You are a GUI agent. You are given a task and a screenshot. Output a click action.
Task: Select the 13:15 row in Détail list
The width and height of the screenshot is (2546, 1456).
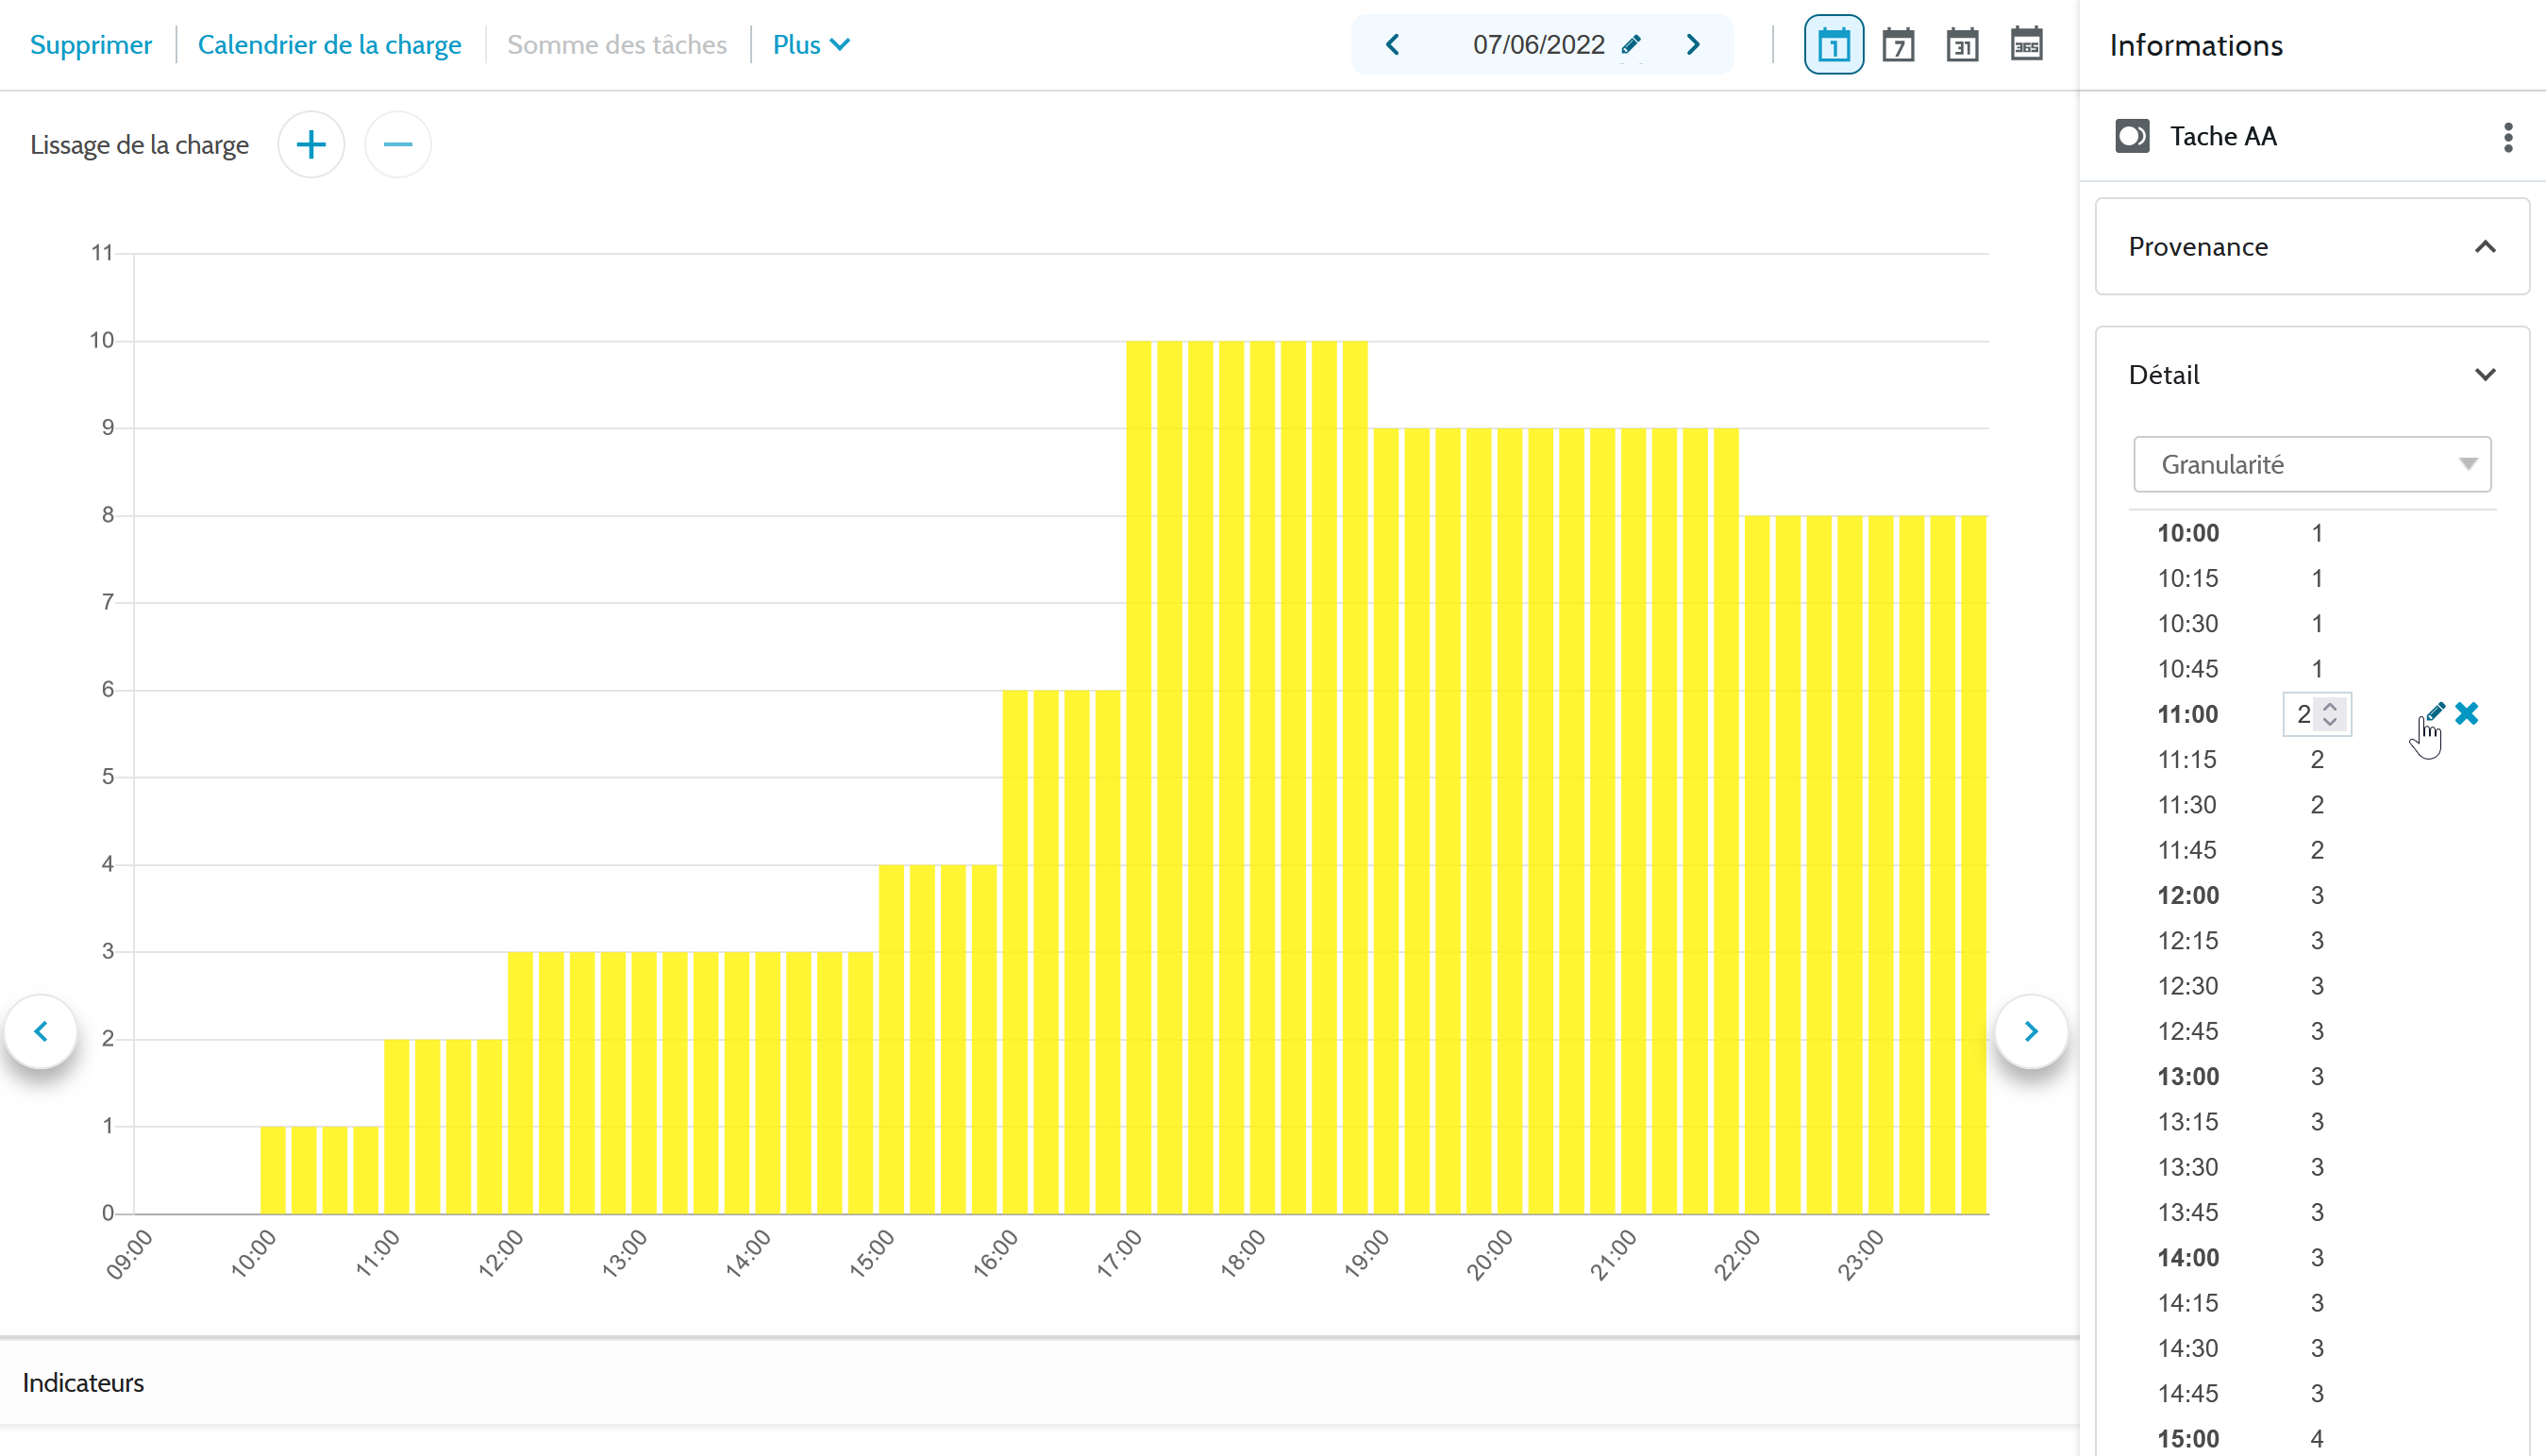[2312, 1121]
